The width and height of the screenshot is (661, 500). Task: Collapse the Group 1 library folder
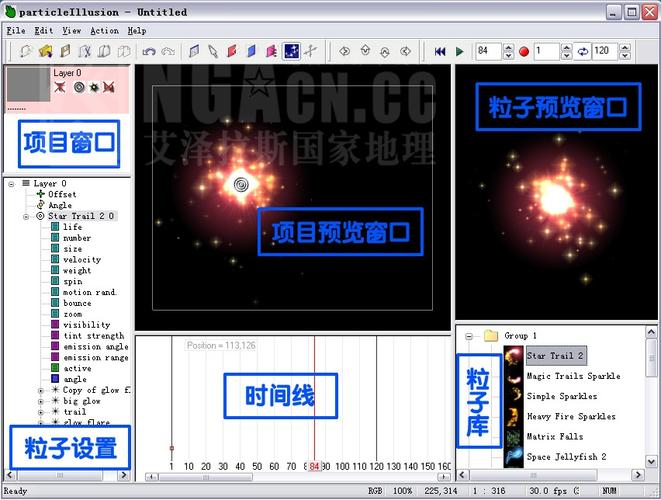point(469,336)
